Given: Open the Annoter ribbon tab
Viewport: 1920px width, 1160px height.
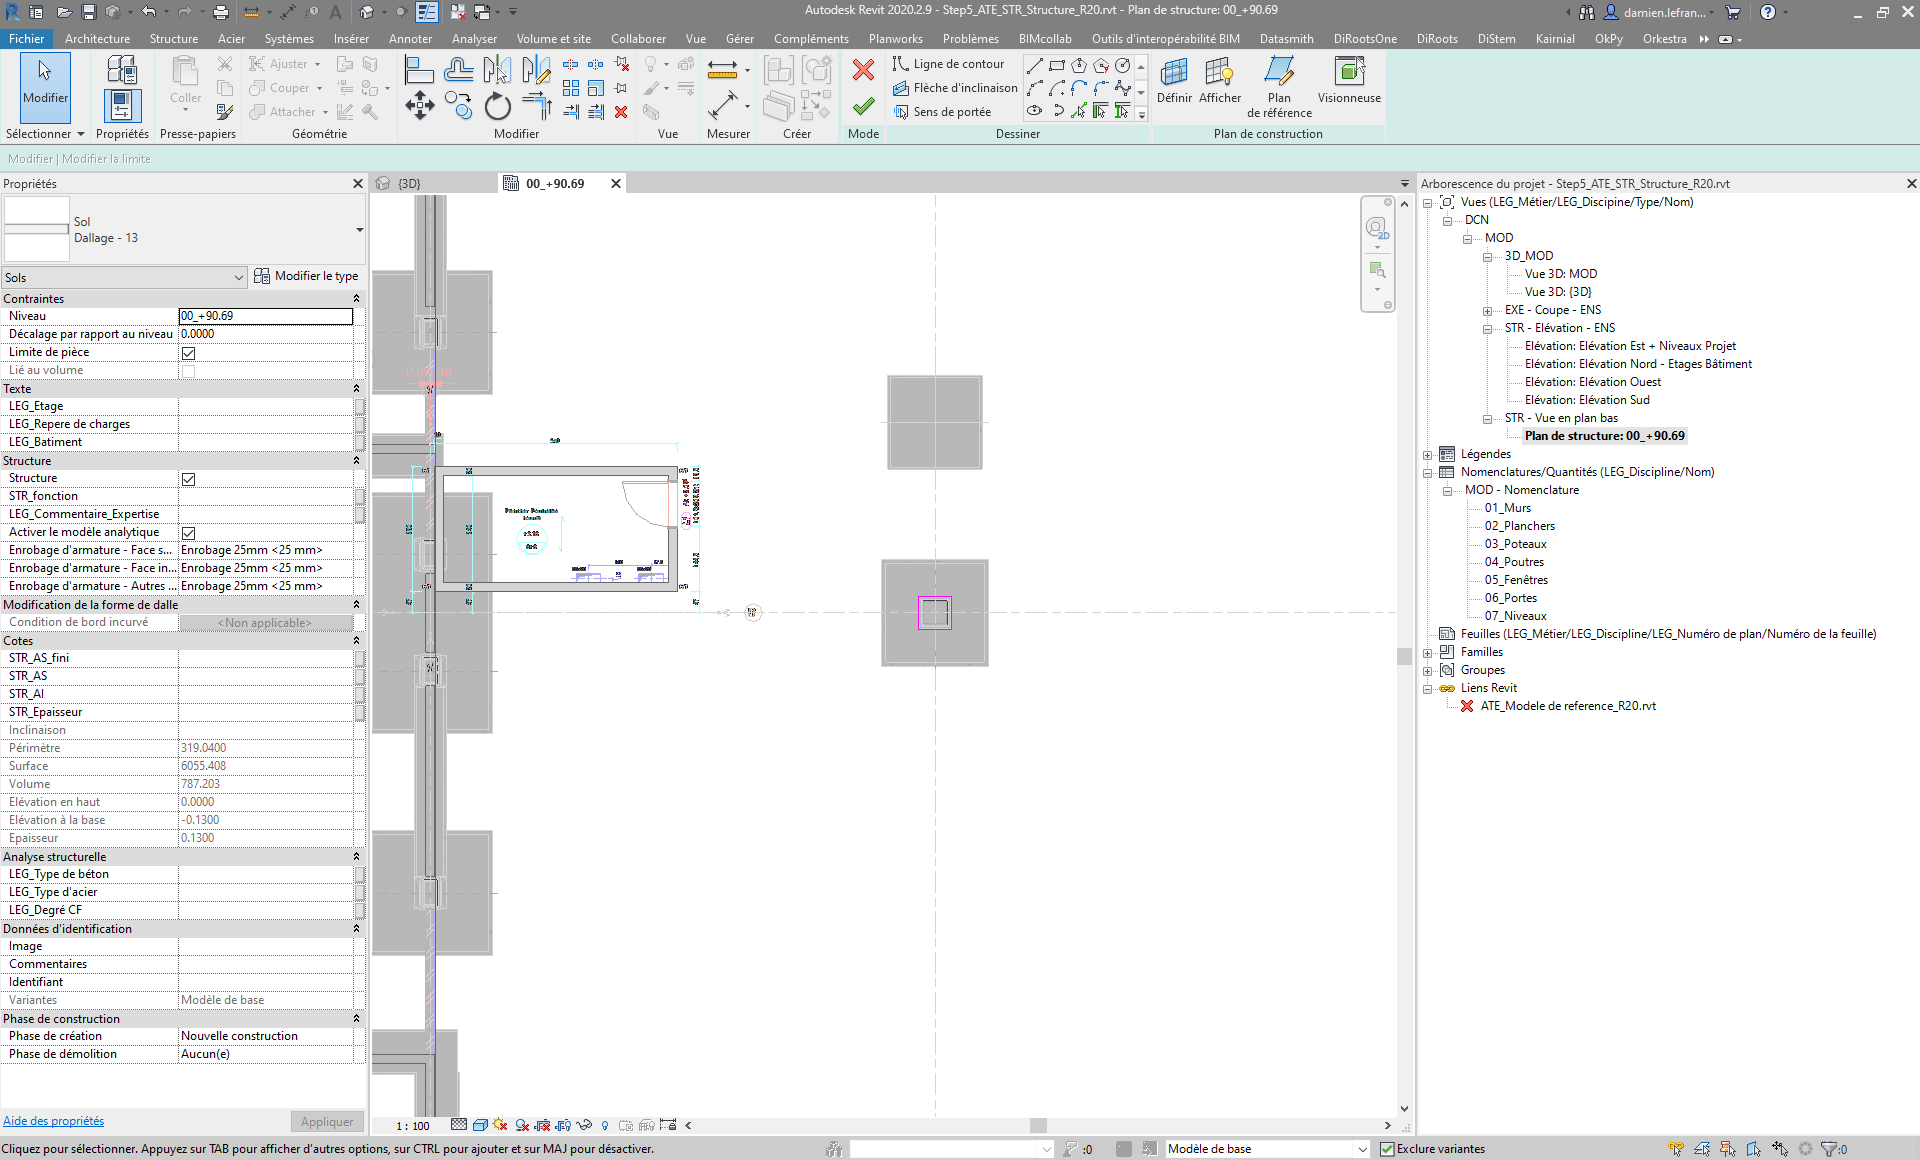Looking at the screenshot, I should tap(410, 39).
